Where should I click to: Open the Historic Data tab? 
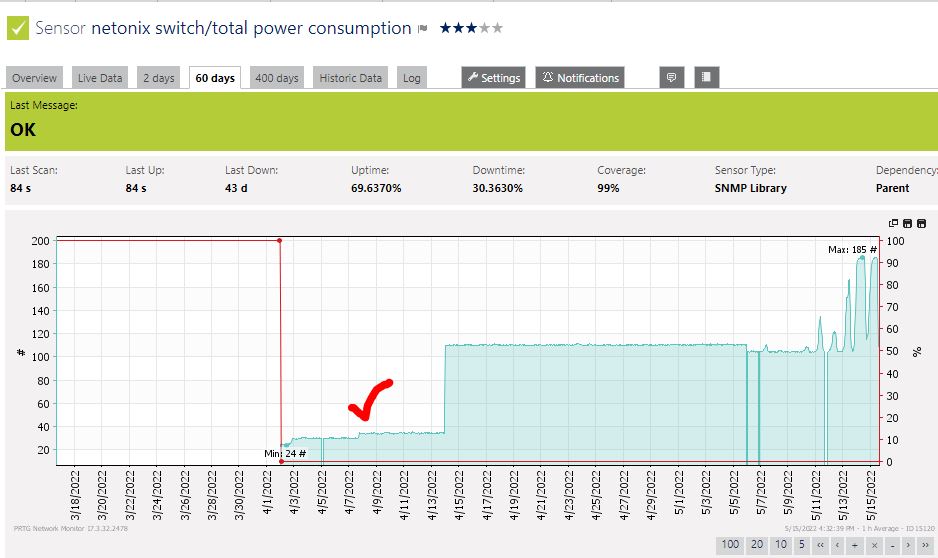(x=350, y=78)
